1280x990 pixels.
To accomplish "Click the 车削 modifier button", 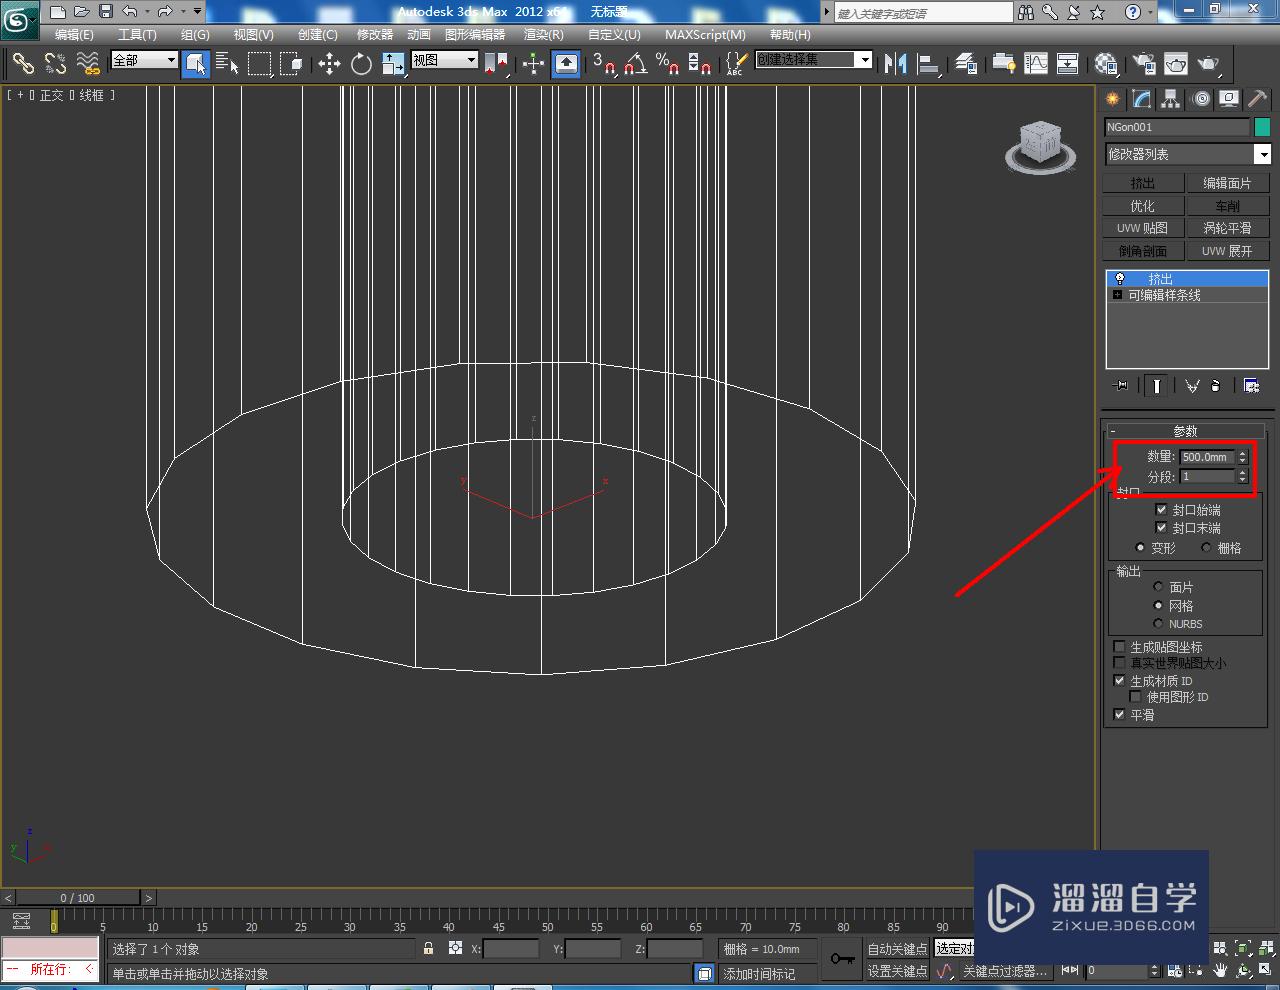I will coord(1227,206).
